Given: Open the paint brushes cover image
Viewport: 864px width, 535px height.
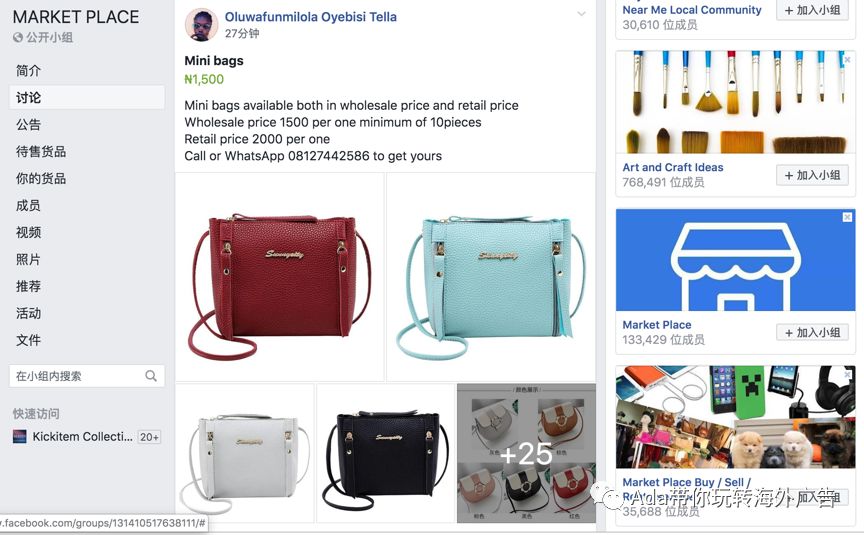Looking at the screenshot, I should pos(735,102).
